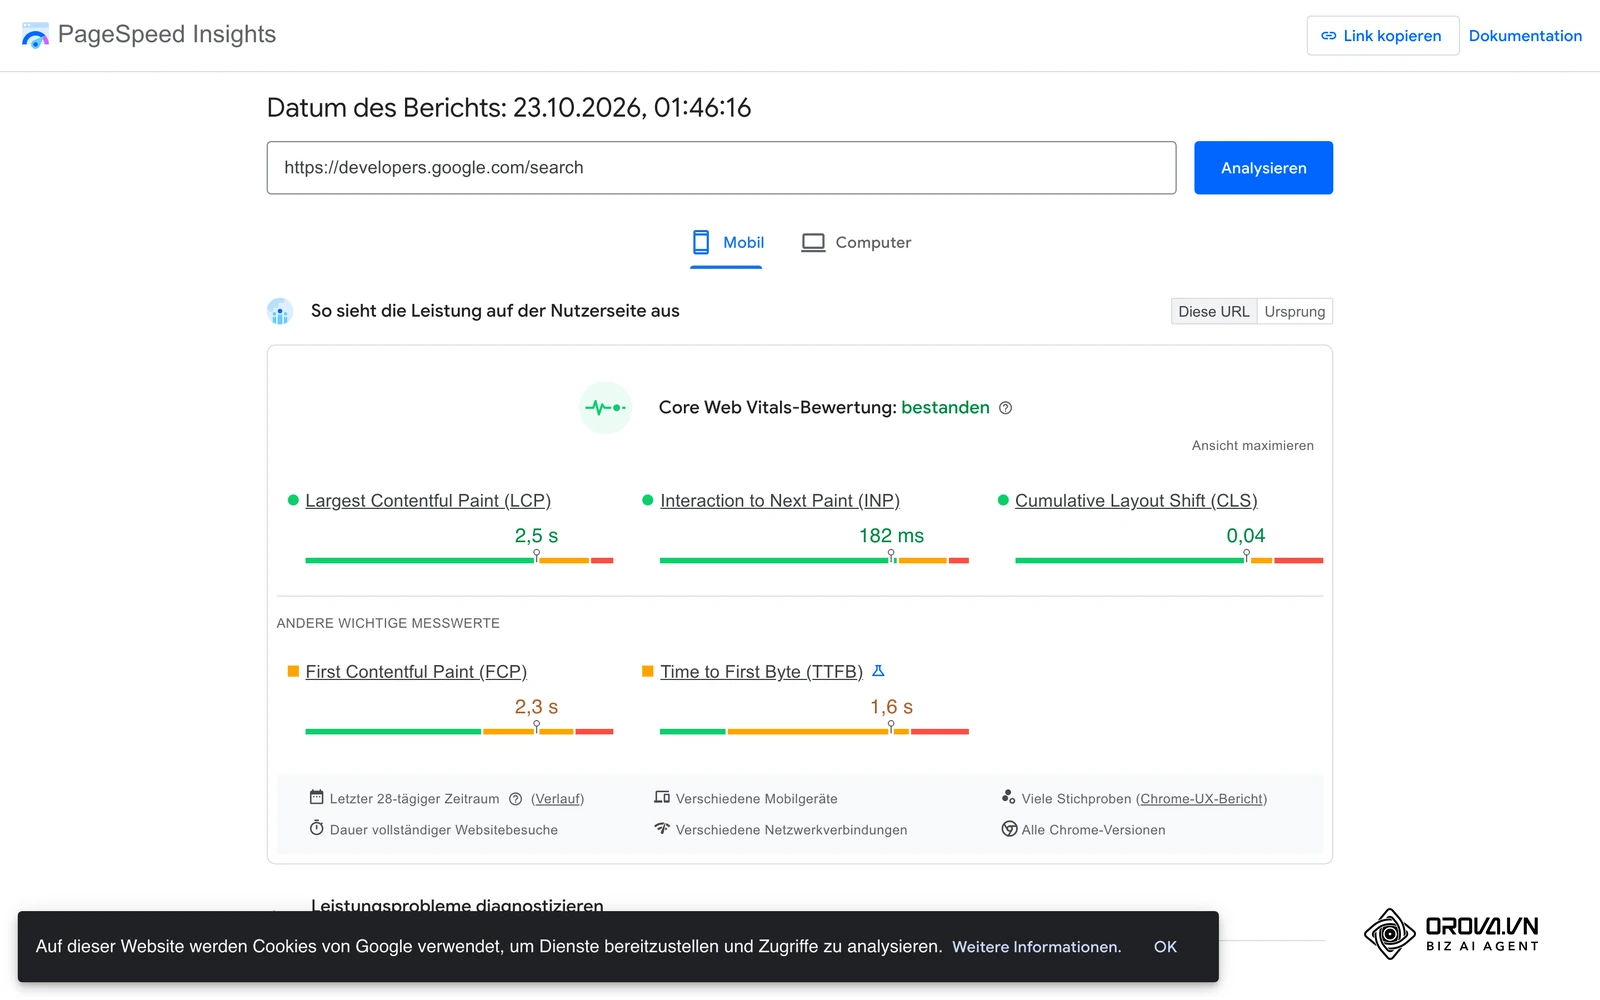Open the First Contentful Paint (FCP) link
The width and height of the screenshot is (1600, 1000).
point(416,672)
